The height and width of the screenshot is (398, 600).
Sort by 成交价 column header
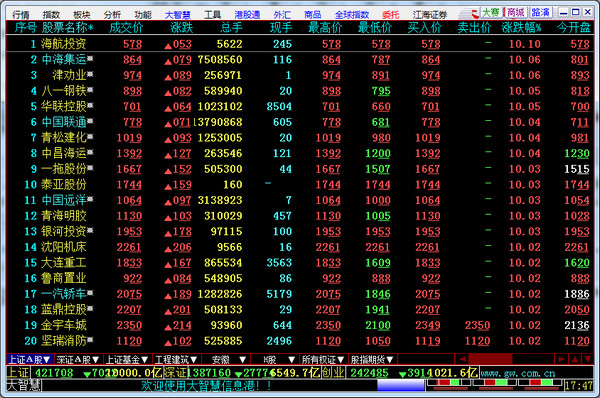[126, 28]
